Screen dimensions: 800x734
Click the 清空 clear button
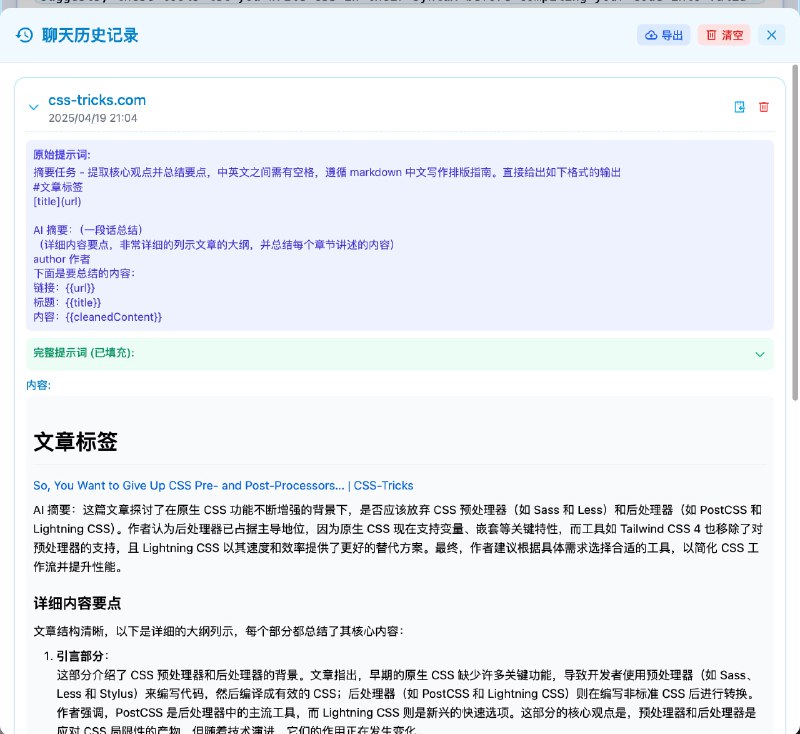(722, 34)
